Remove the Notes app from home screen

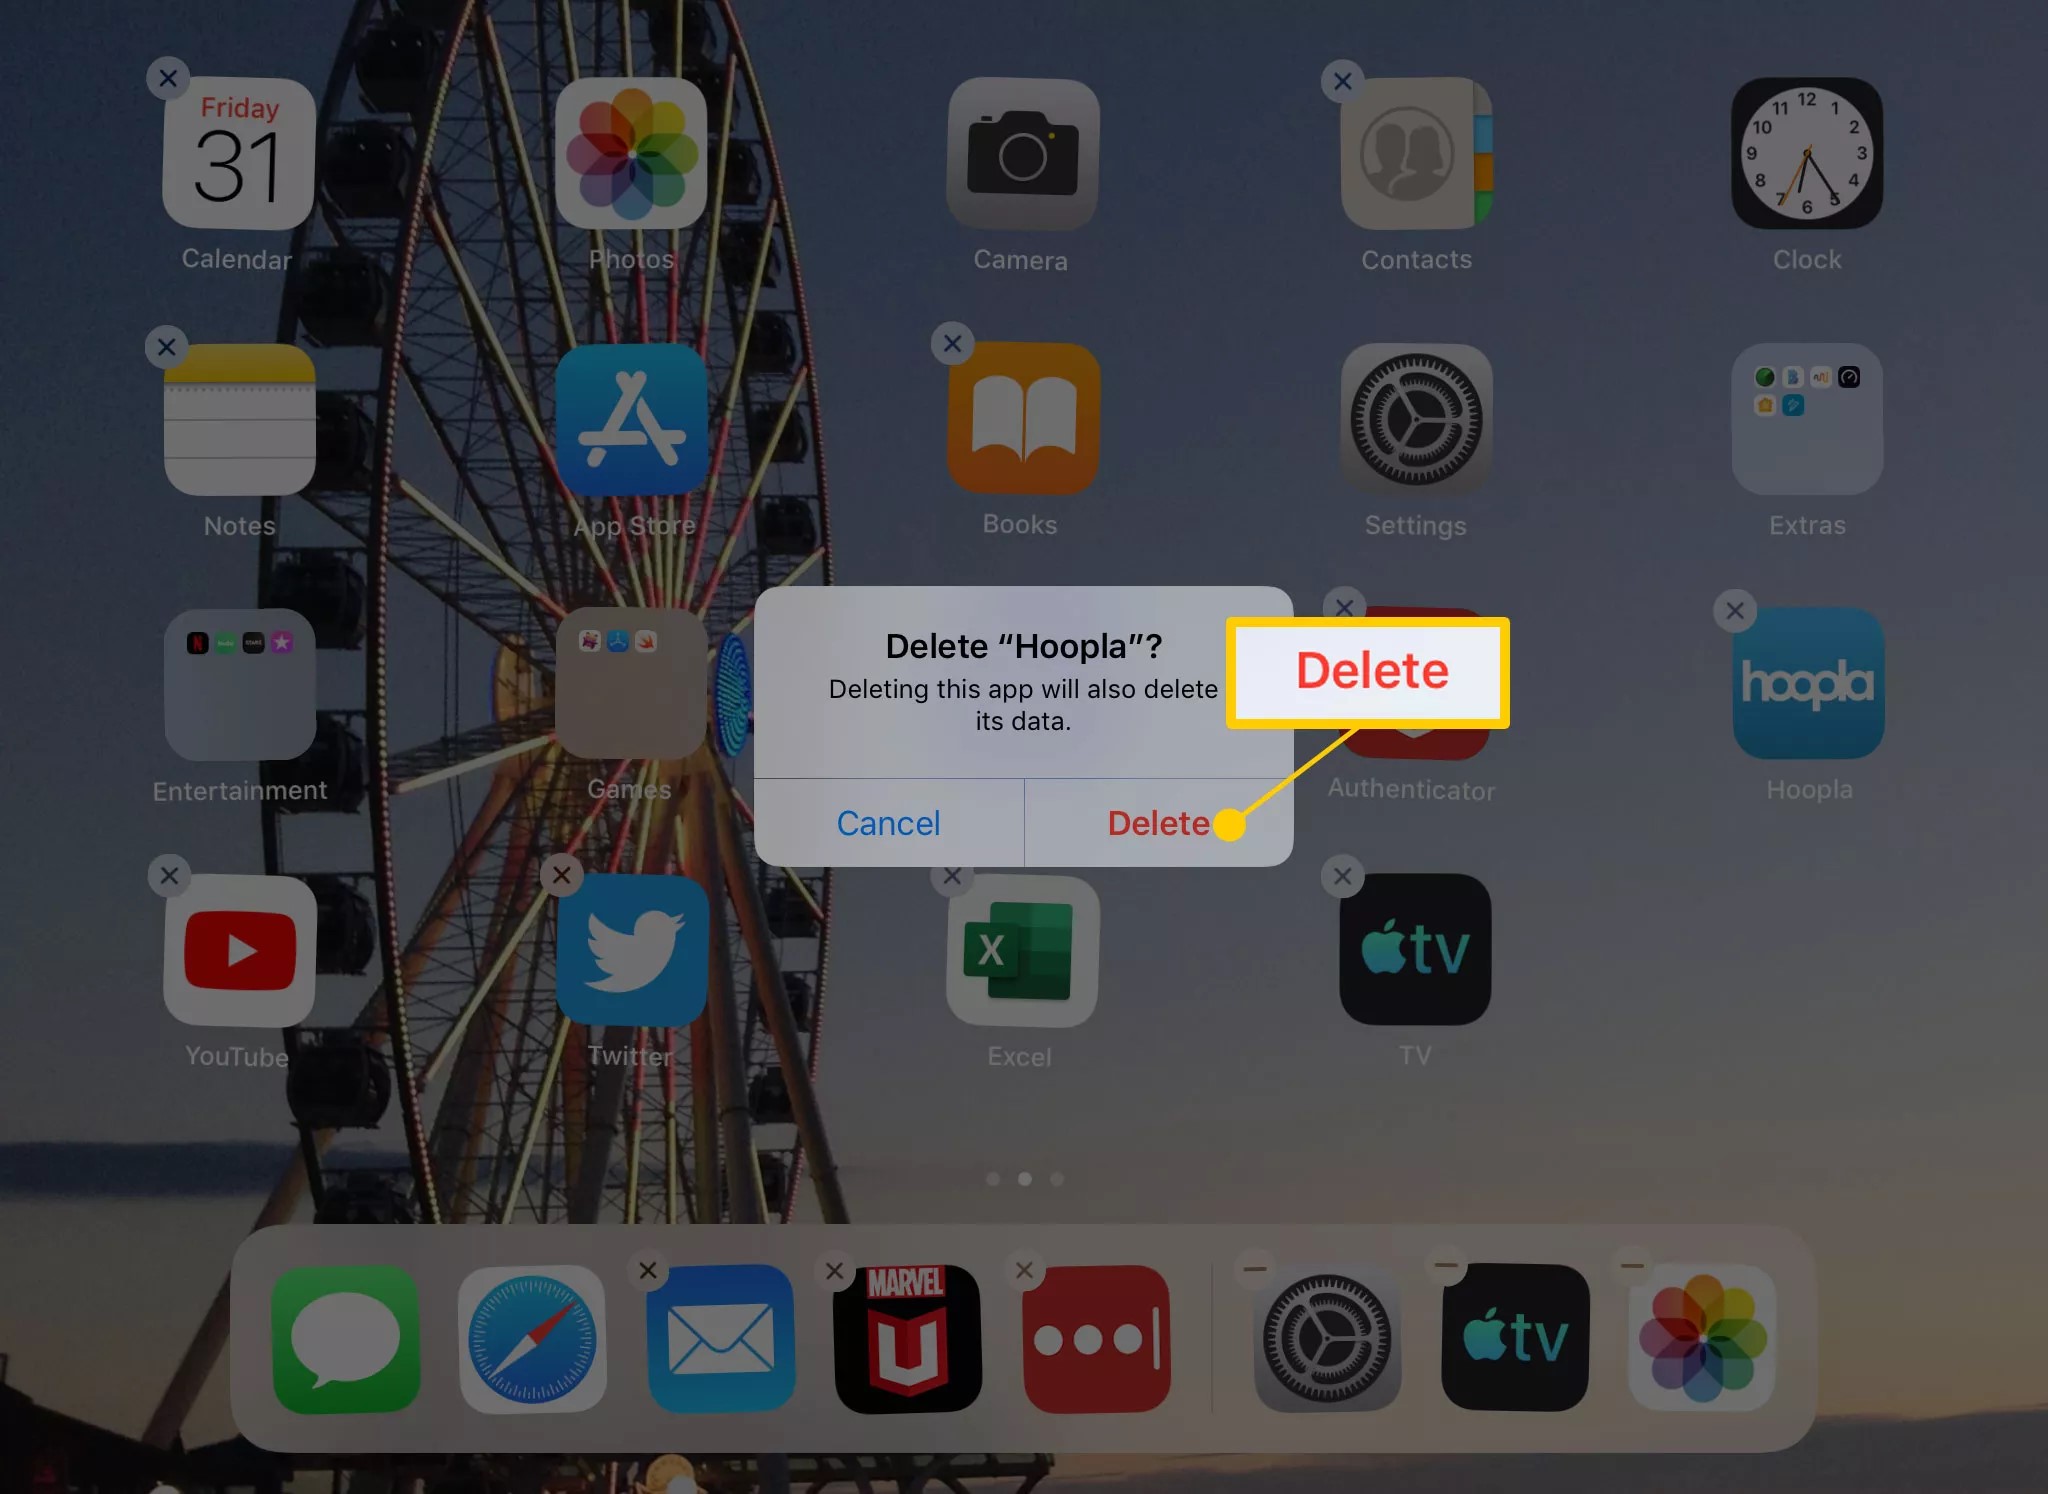165,346
